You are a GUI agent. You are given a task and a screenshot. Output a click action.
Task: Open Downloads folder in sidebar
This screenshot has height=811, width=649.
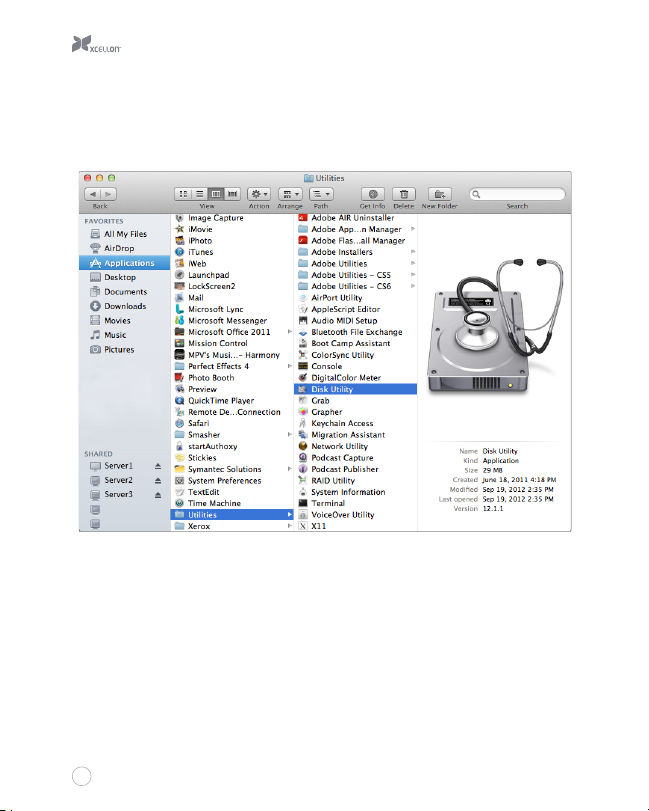125,307
